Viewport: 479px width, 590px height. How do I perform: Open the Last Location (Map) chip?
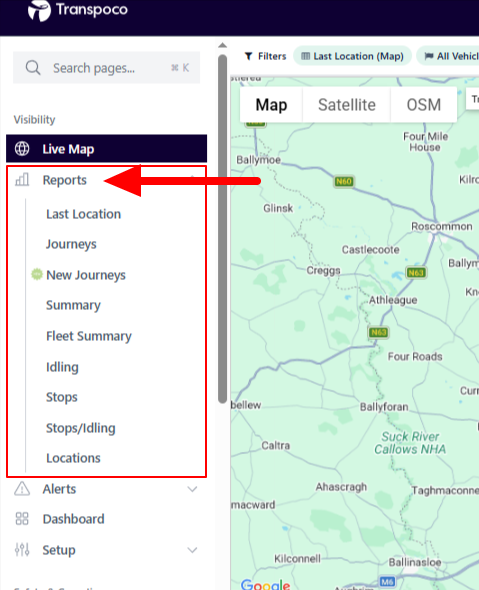click(352, 56)
